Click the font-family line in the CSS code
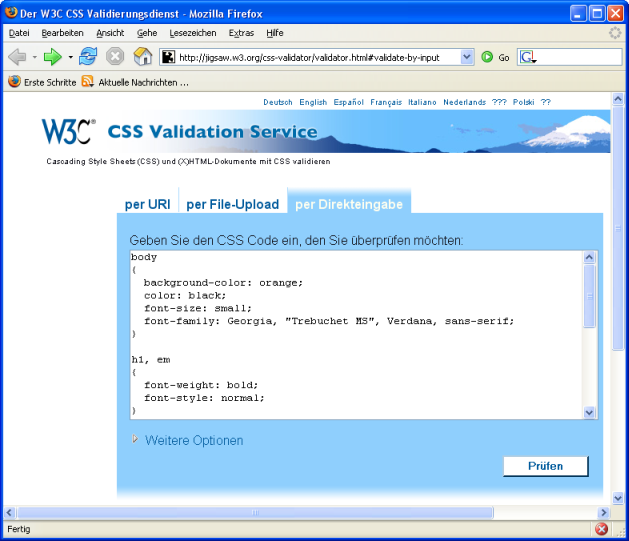629x541 pixels. pyautogui.click(x=329, y=321)
